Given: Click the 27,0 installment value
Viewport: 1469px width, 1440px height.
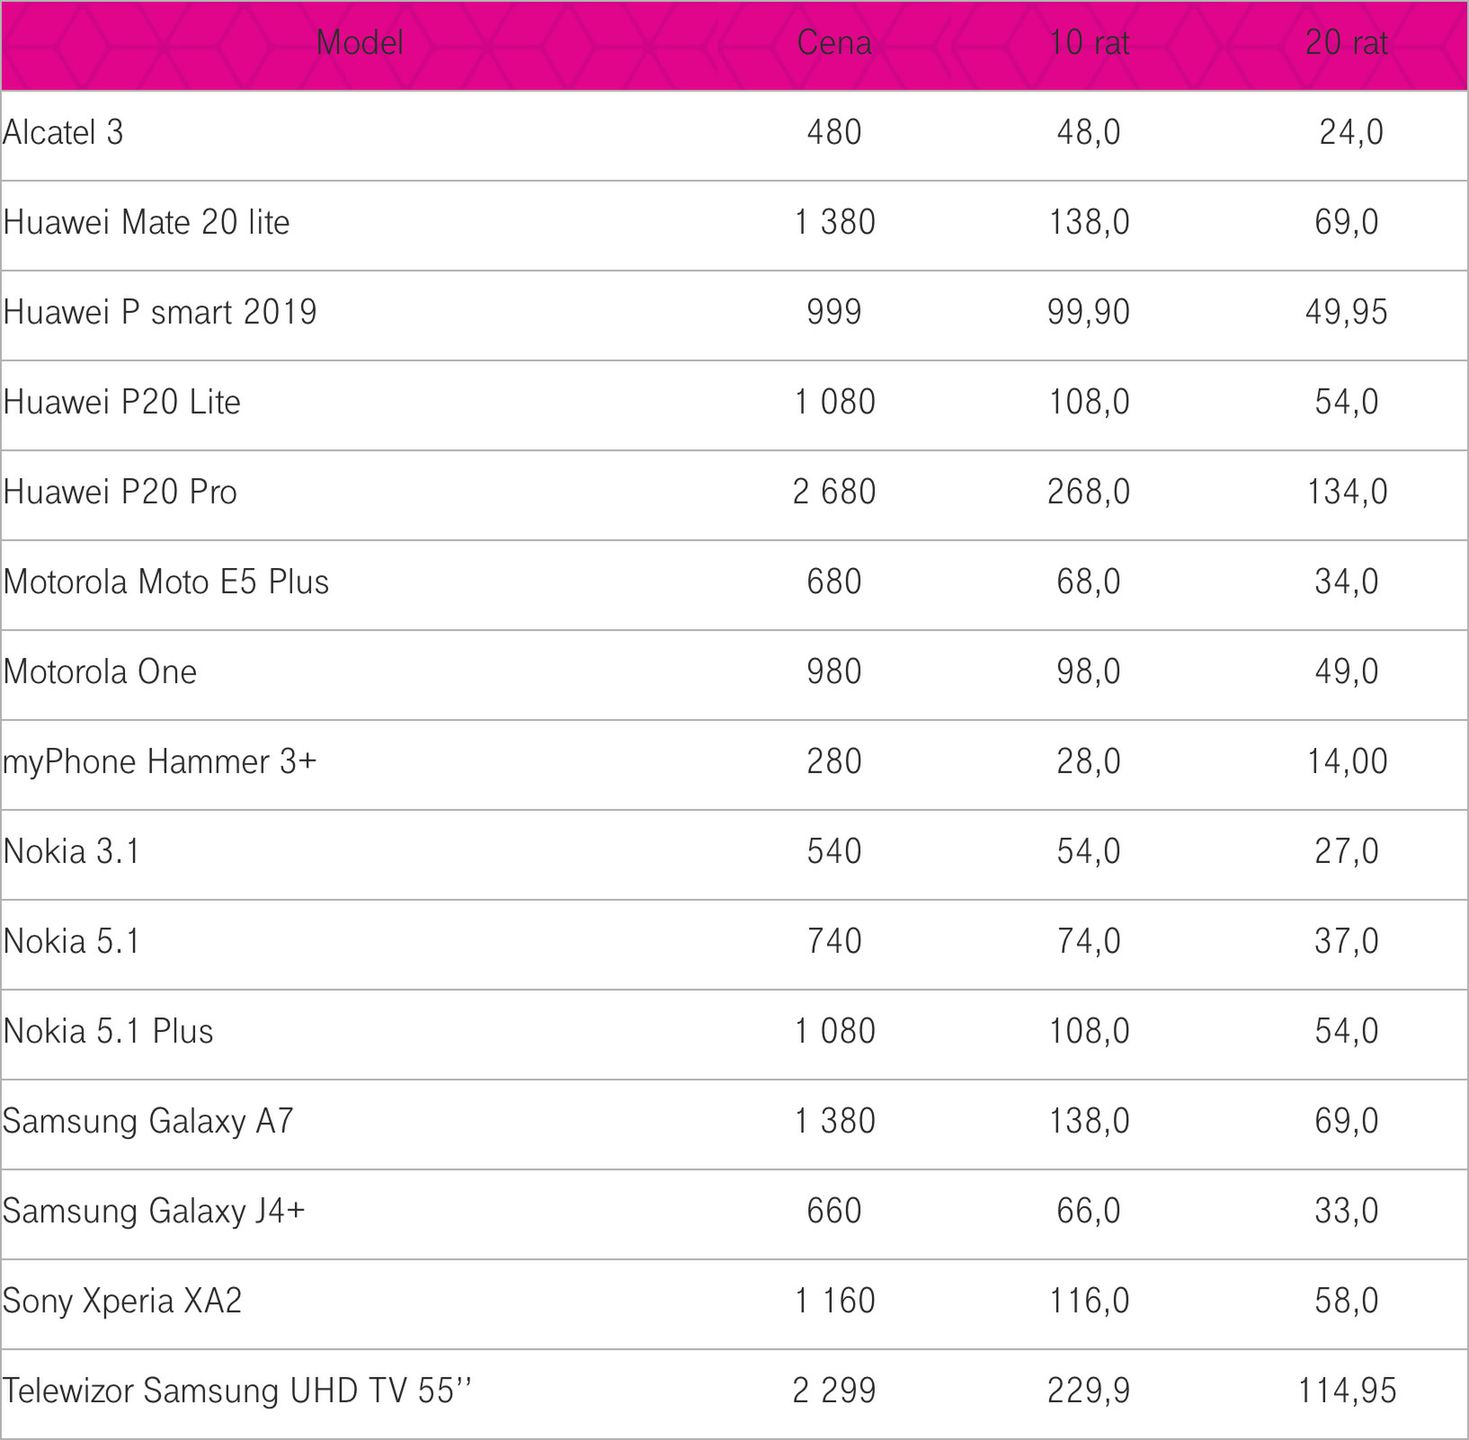Looking at the screenshot, I should pos(1347,852).
